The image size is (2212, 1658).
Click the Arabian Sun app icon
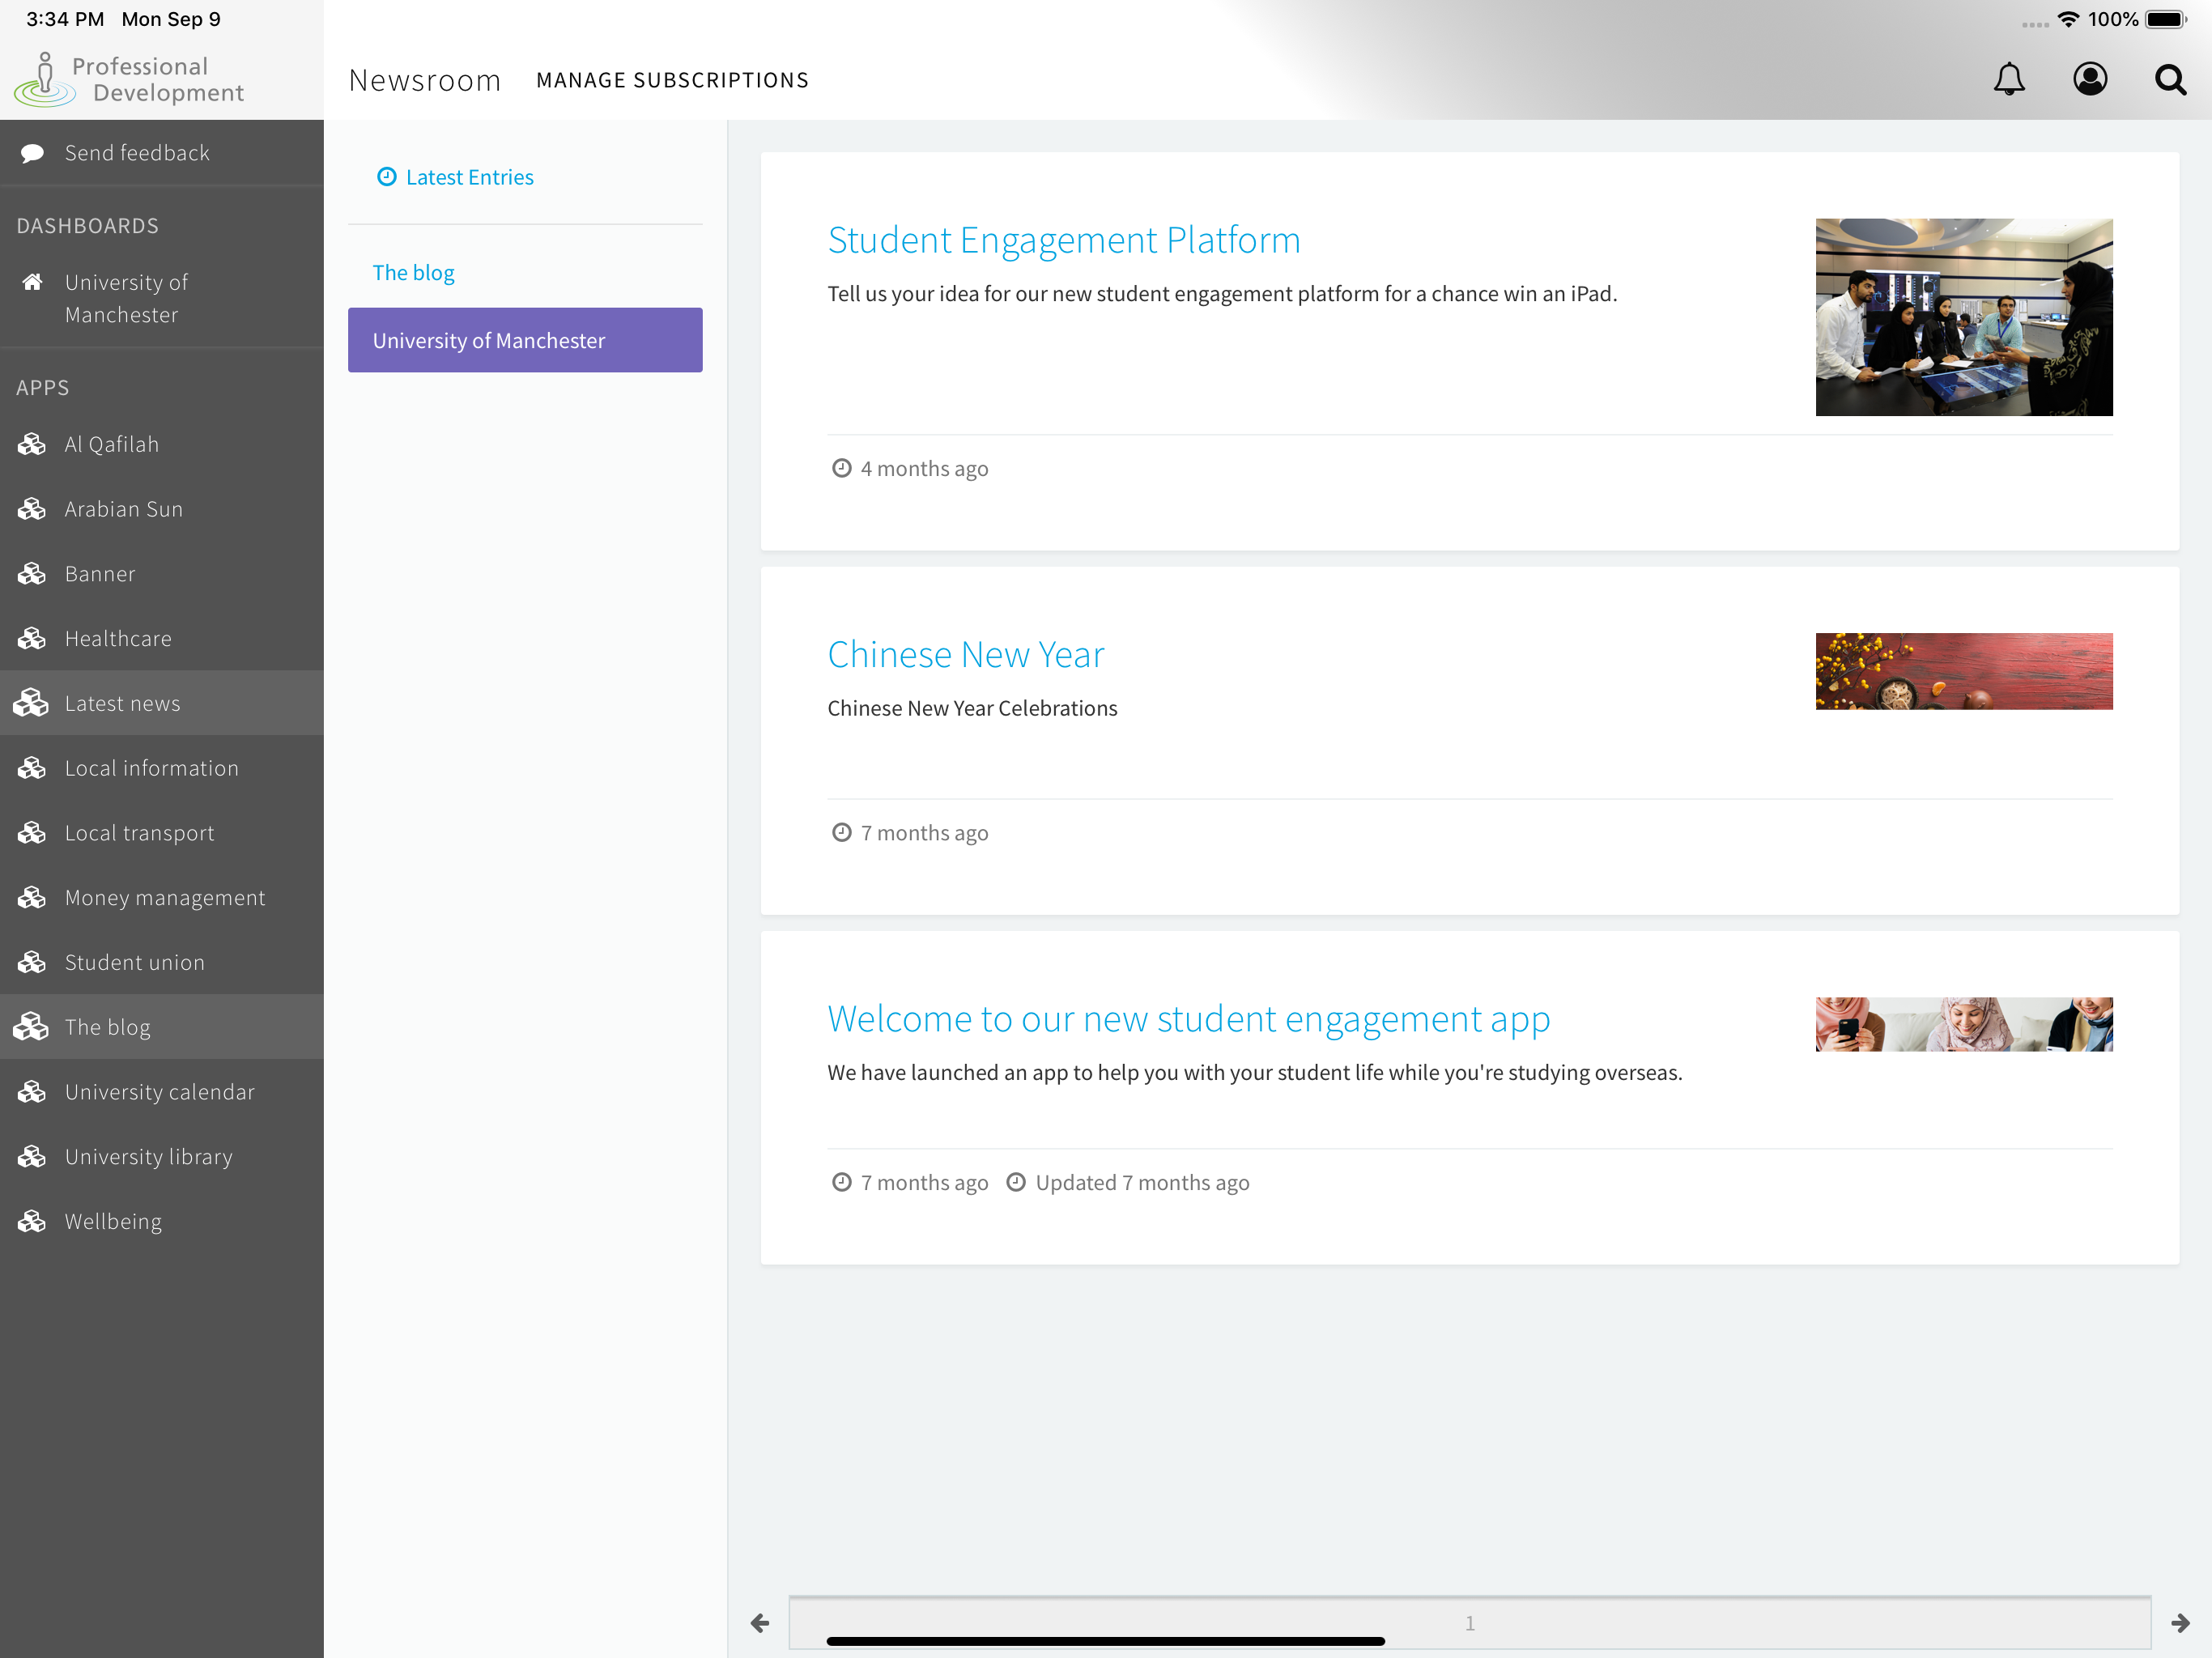click(x=32, y=509)
